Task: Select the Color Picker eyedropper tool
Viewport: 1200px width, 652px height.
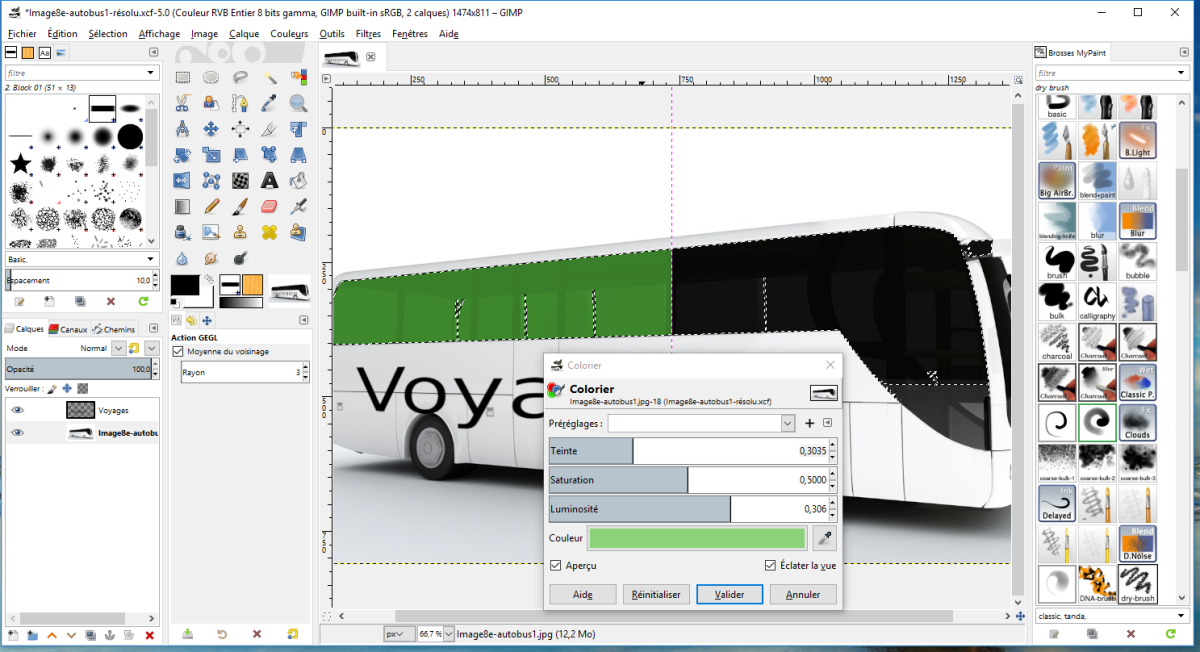Action: (269, 103)
